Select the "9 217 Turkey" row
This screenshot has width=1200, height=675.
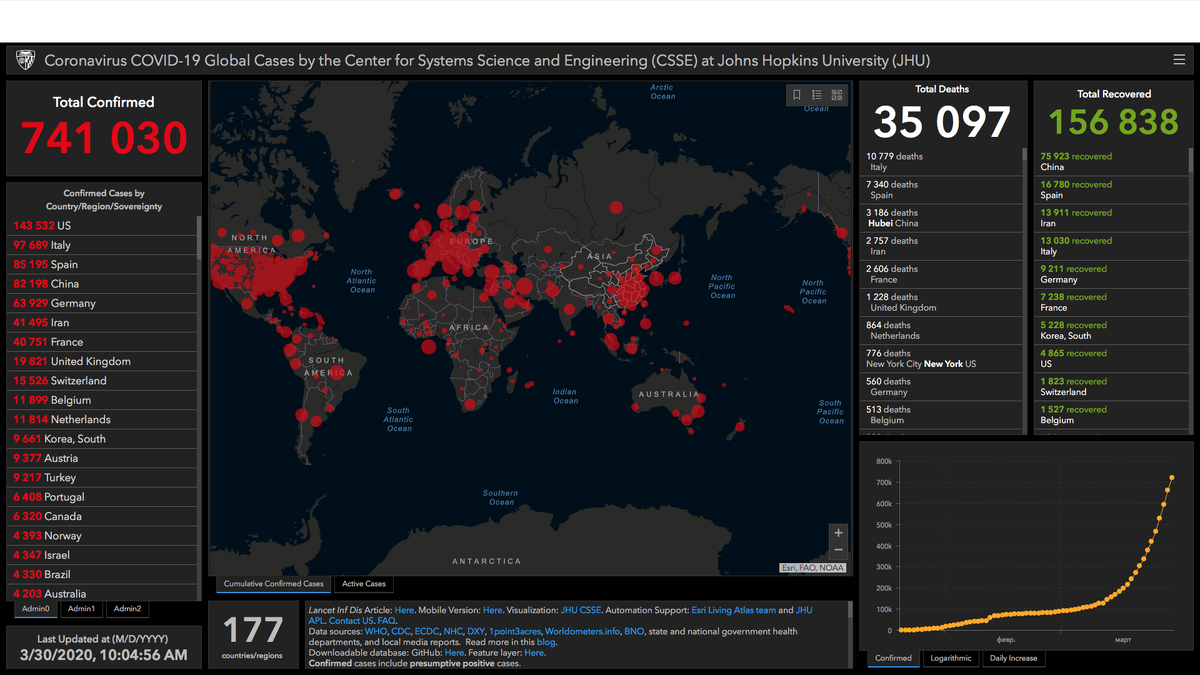(103, 478)
